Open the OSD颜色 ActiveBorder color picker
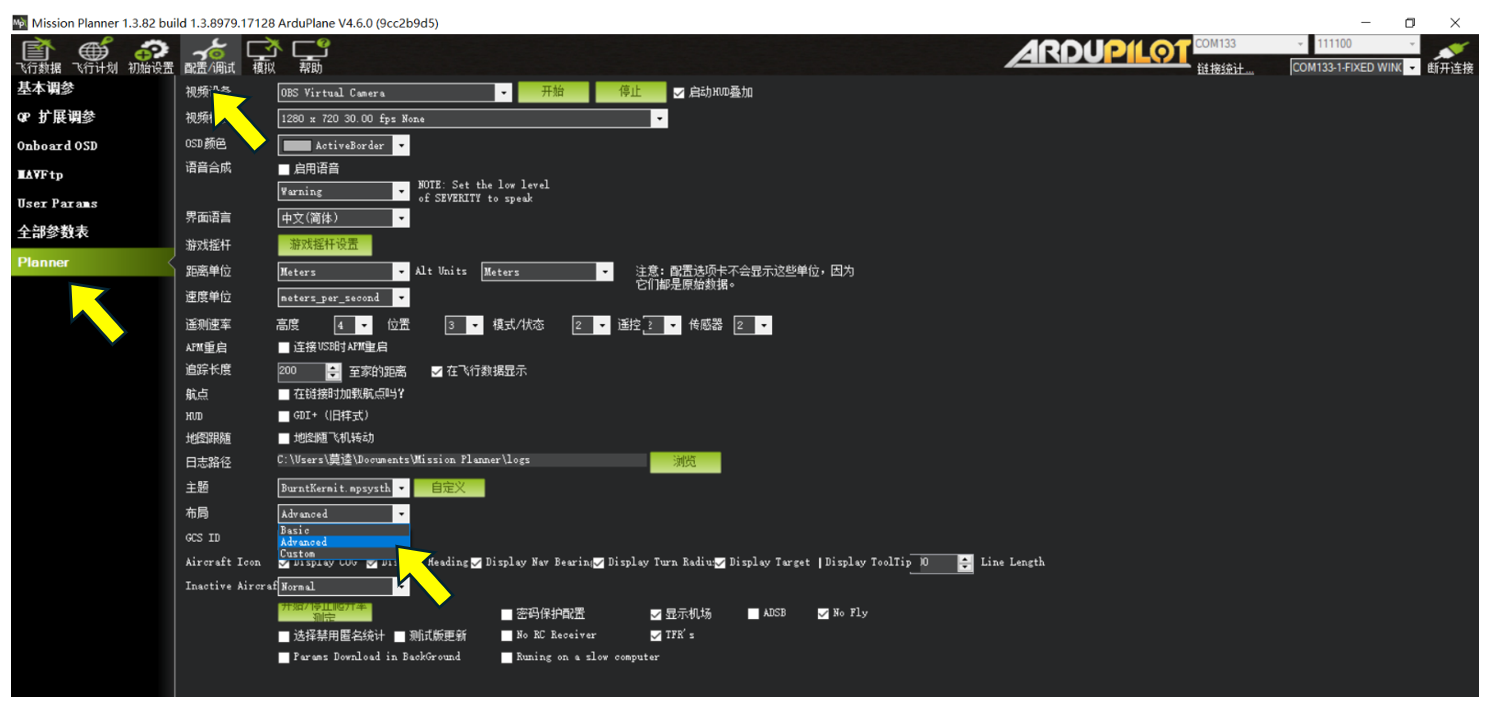1491x709 pixels. (x=343, y=146)
